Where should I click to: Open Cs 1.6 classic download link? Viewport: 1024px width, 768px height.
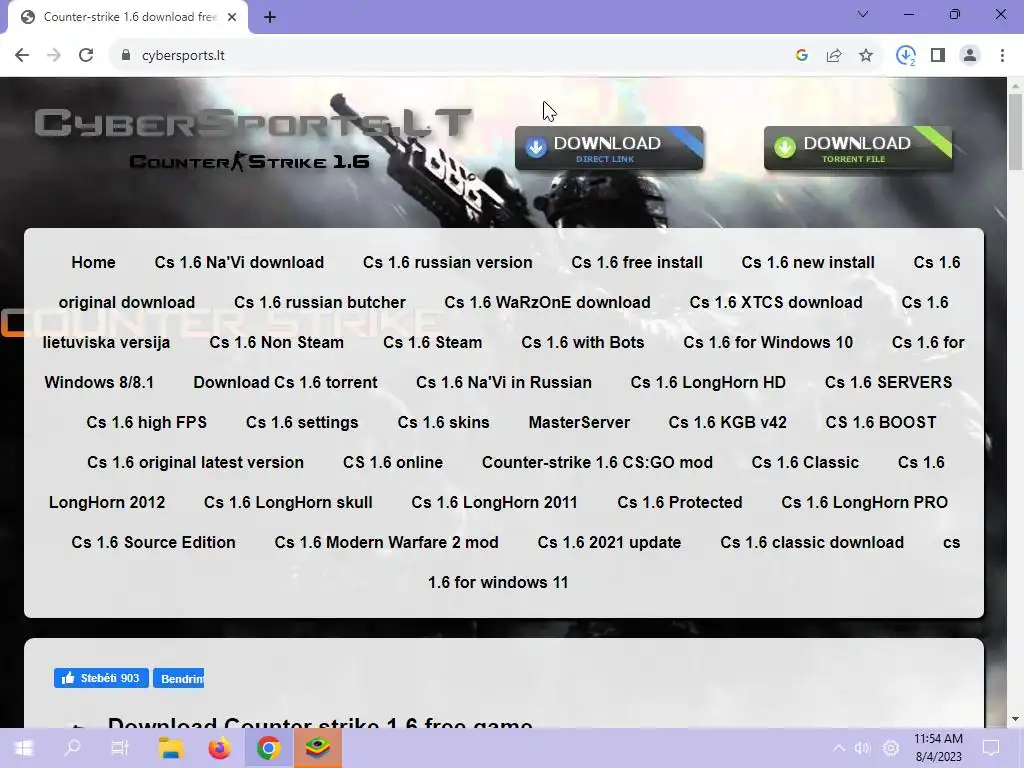click(812, 542)
